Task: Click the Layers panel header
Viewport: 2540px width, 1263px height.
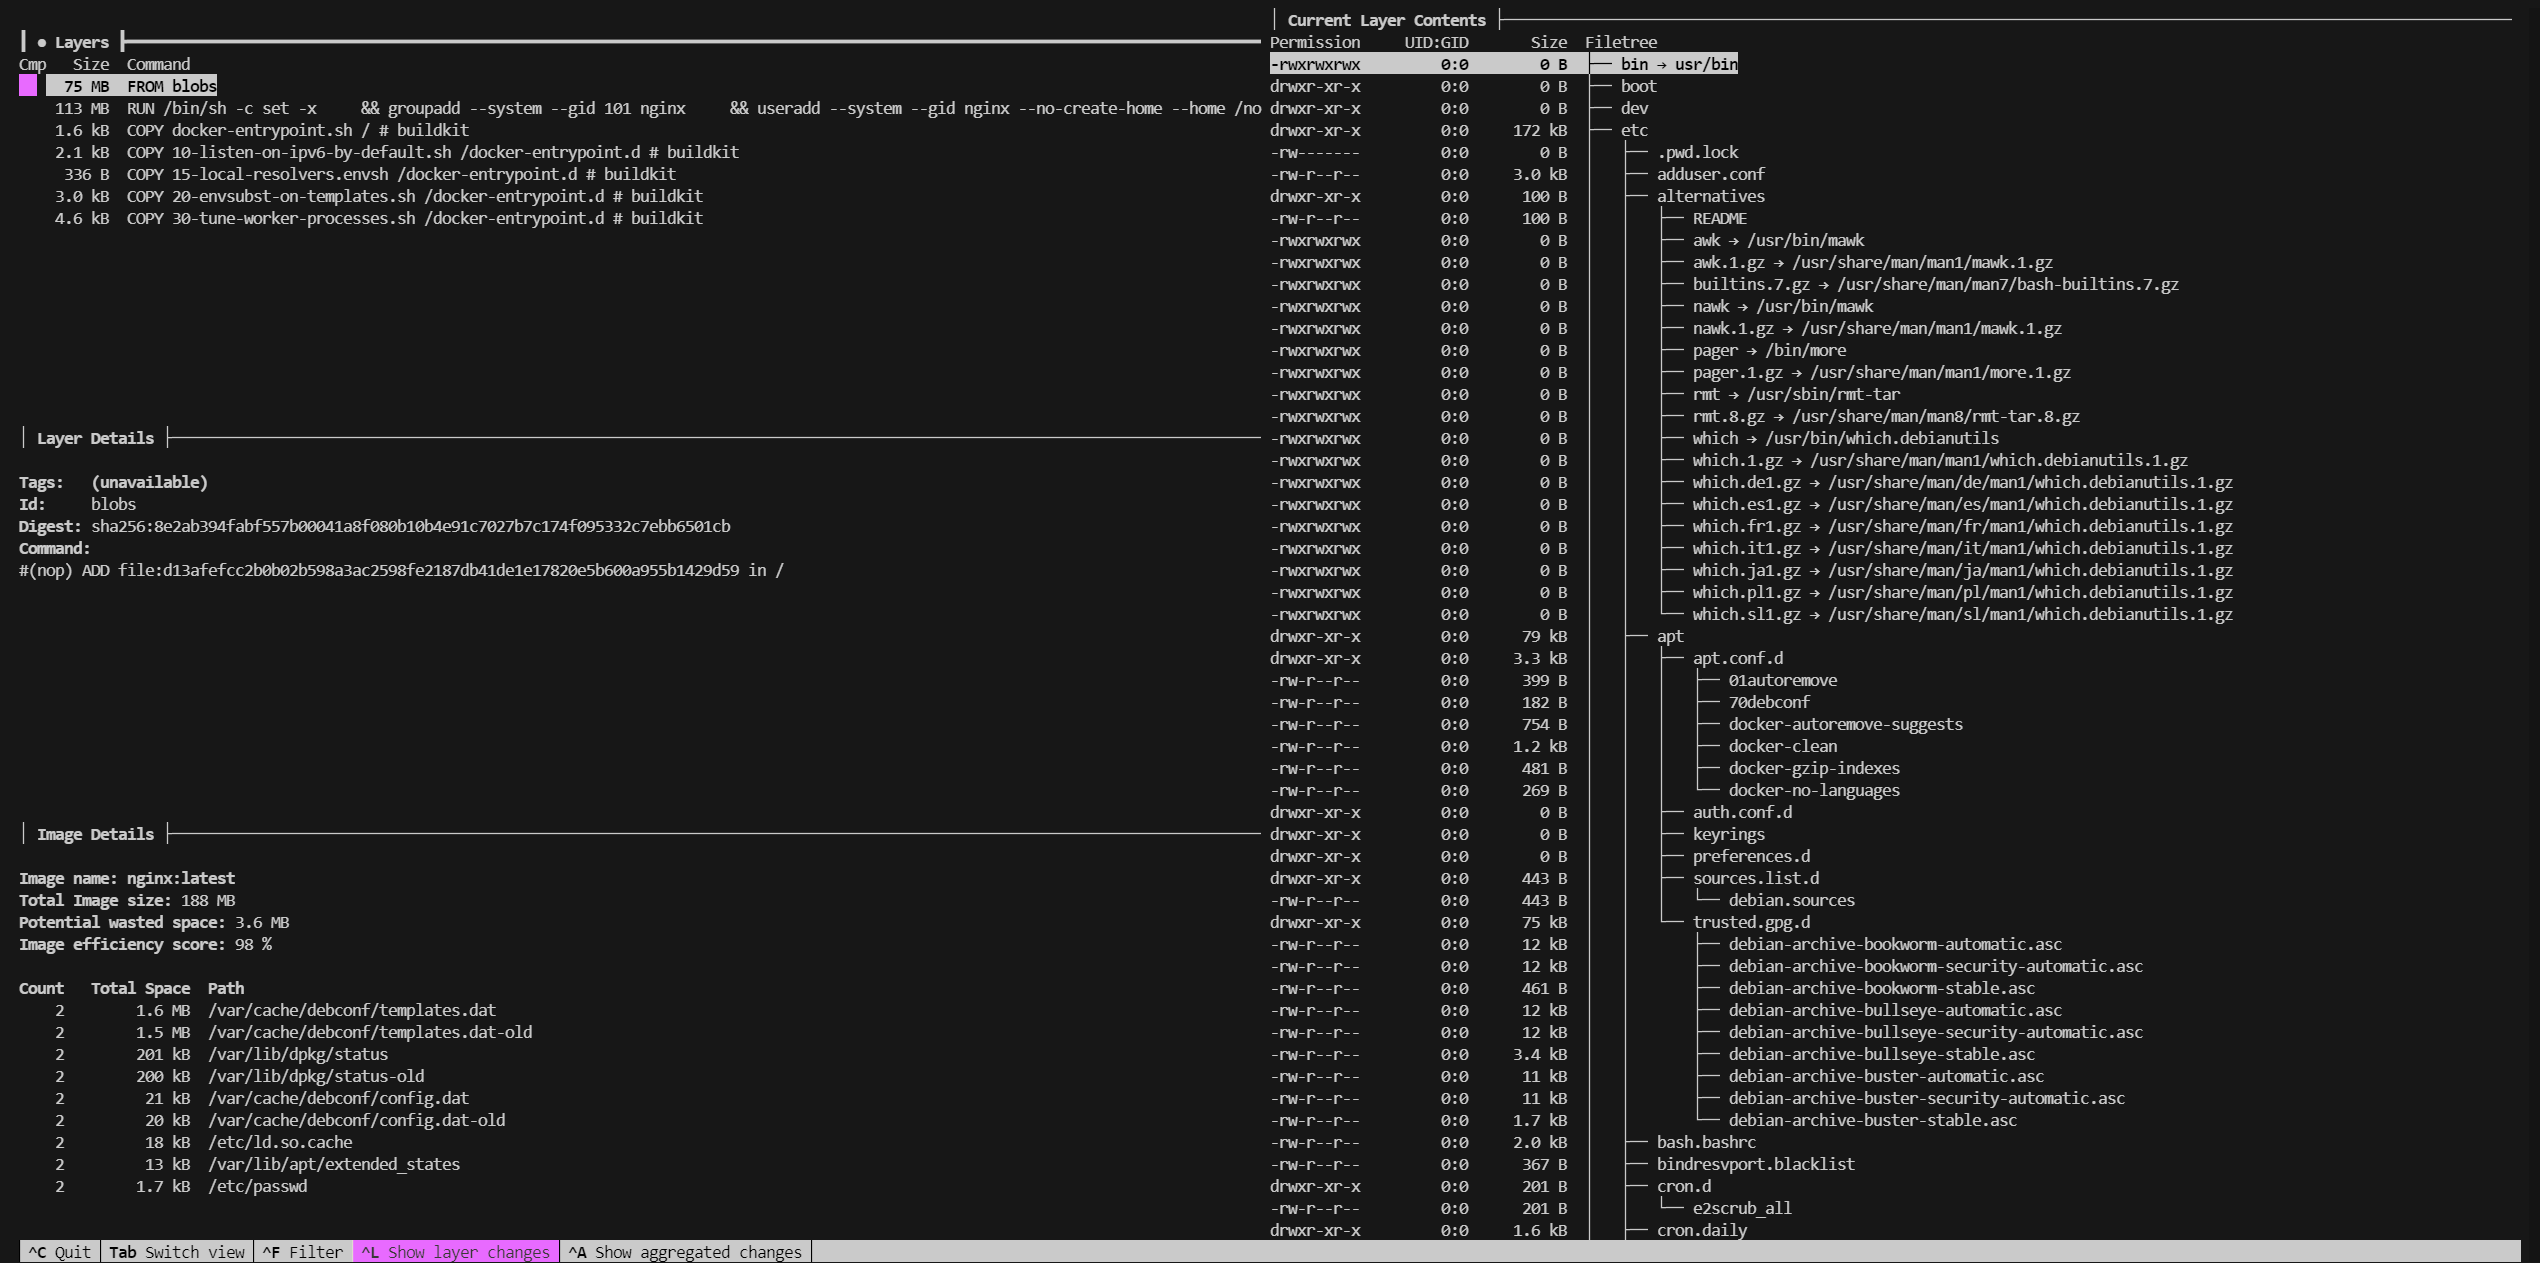Action: [x=81, y=42]
